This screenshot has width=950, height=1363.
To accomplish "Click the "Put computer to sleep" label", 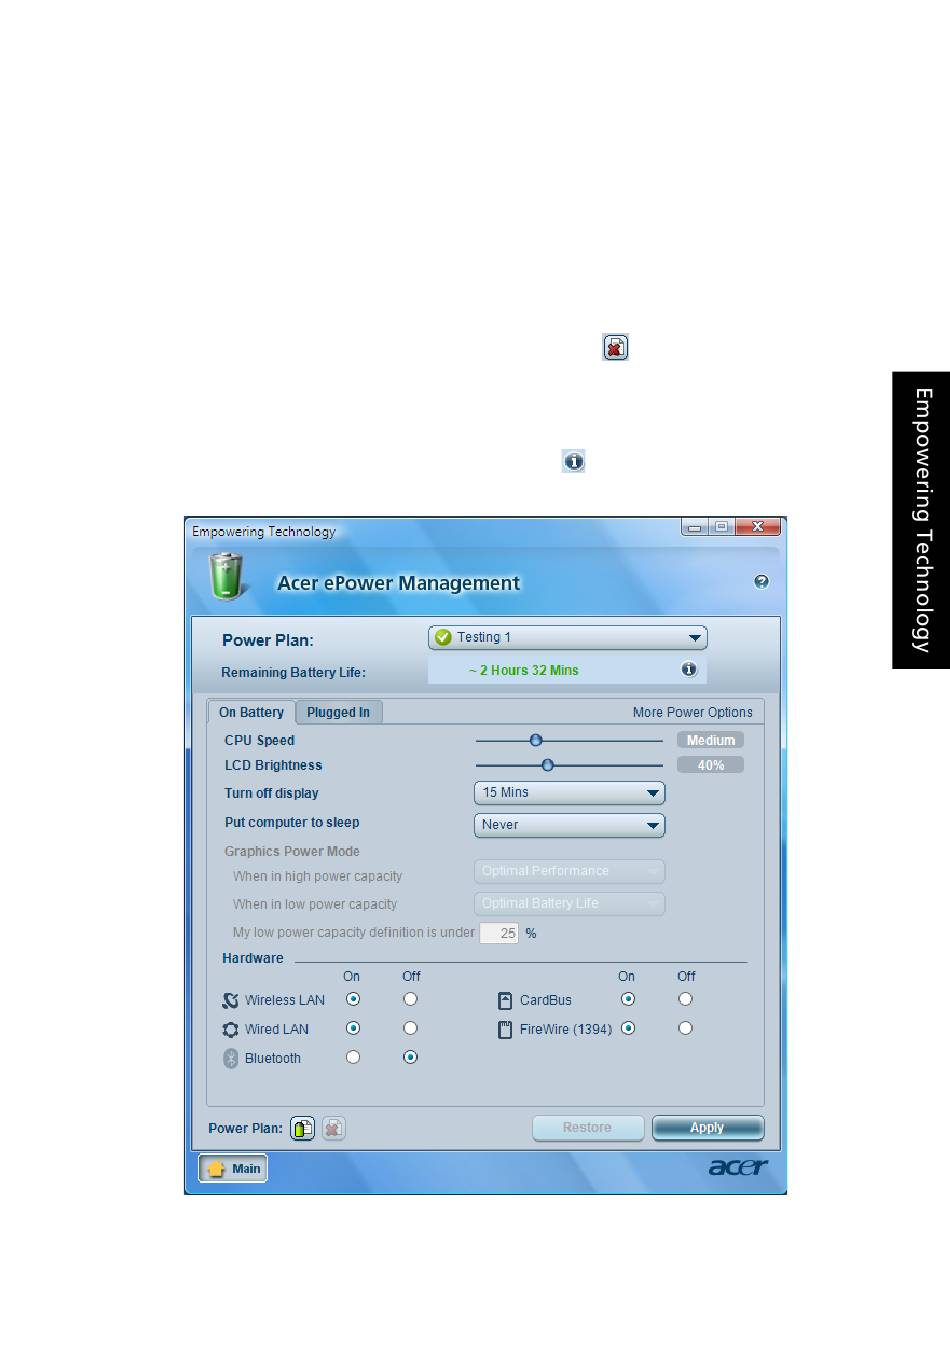I will click(x=292, y=822).
